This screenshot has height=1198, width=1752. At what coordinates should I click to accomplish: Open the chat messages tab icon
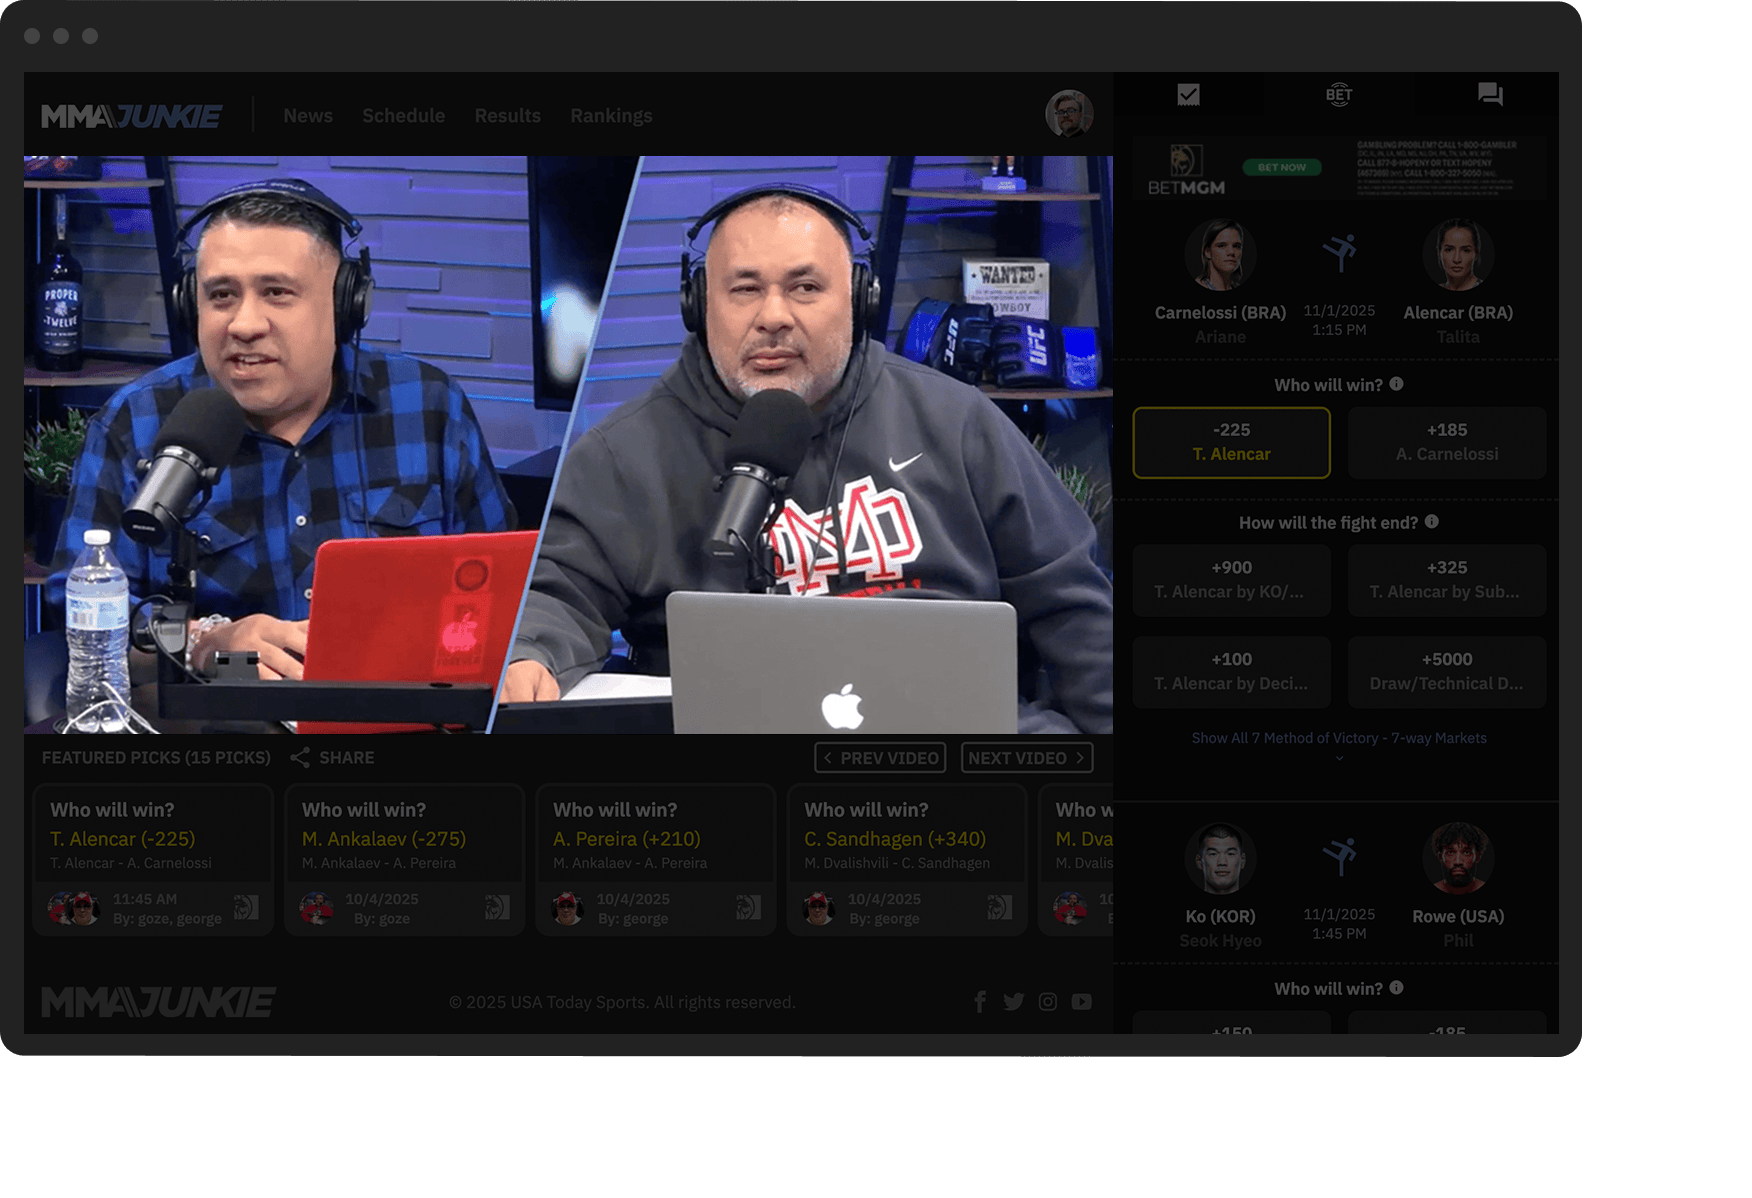click(1490, 95)
